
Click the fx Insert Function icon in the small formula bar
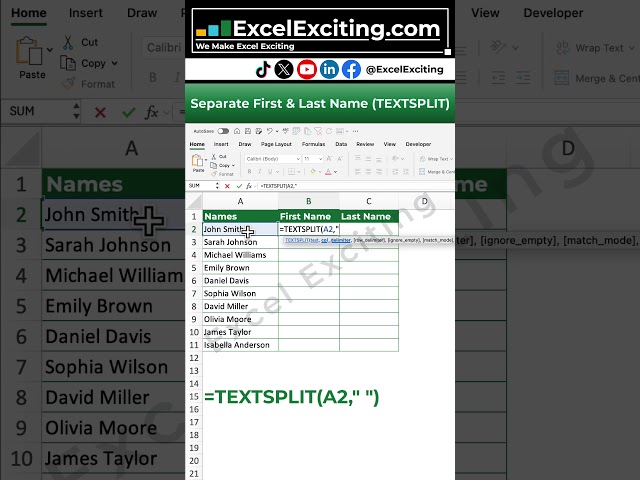249,186
